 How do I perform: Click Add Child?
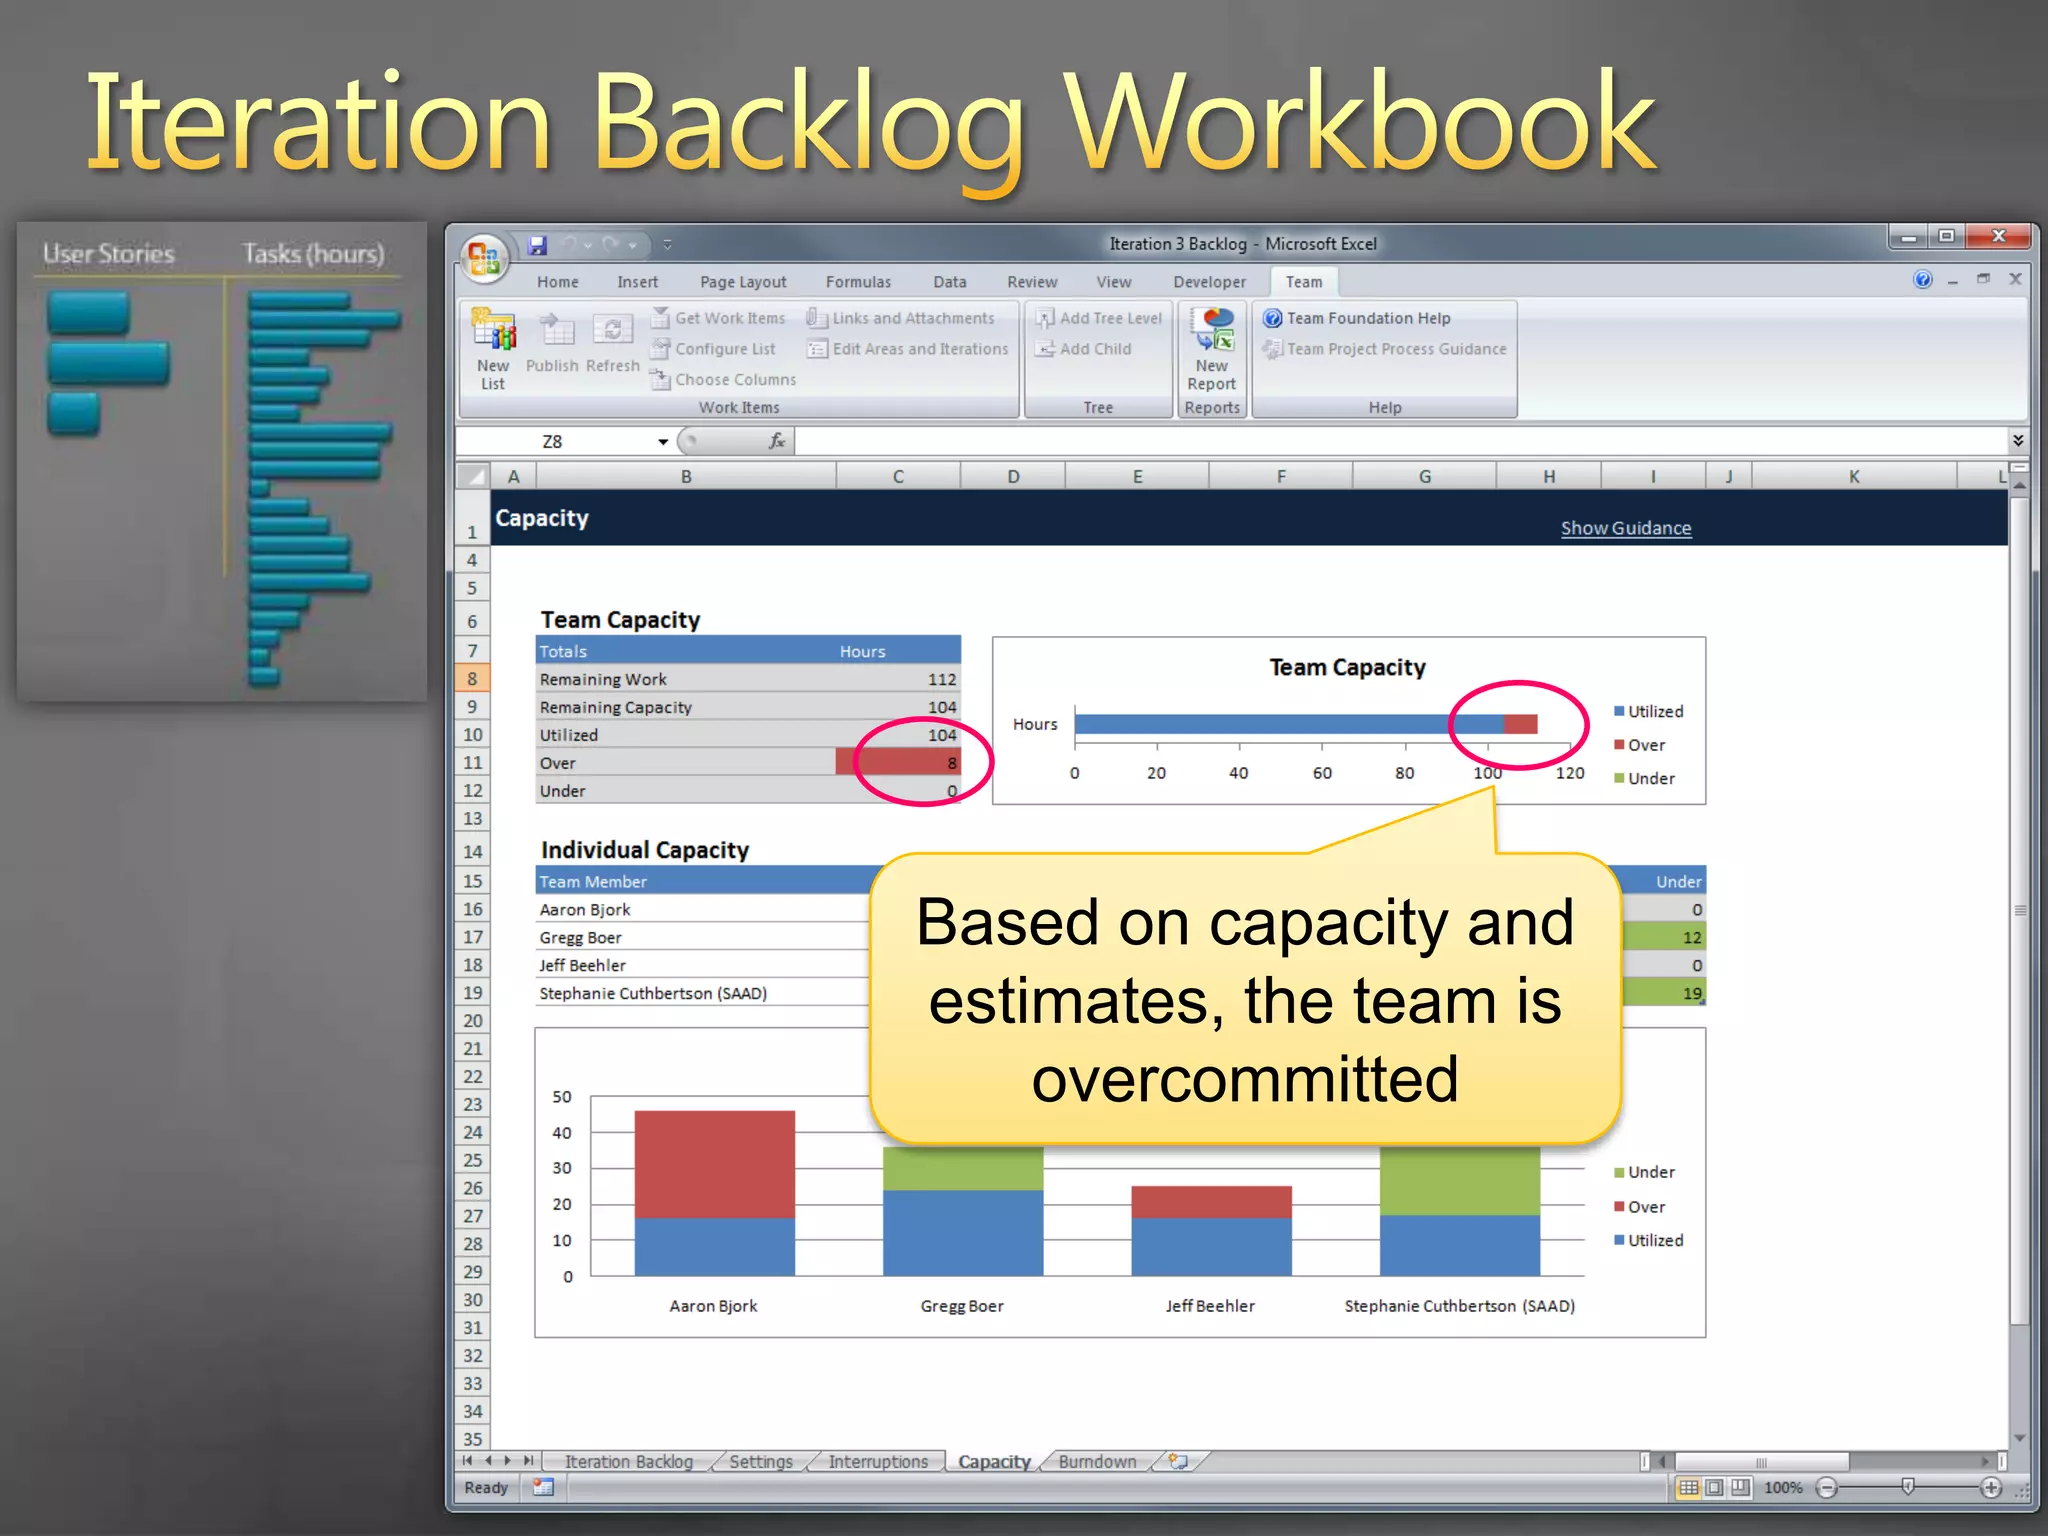tap(1084, 349)
